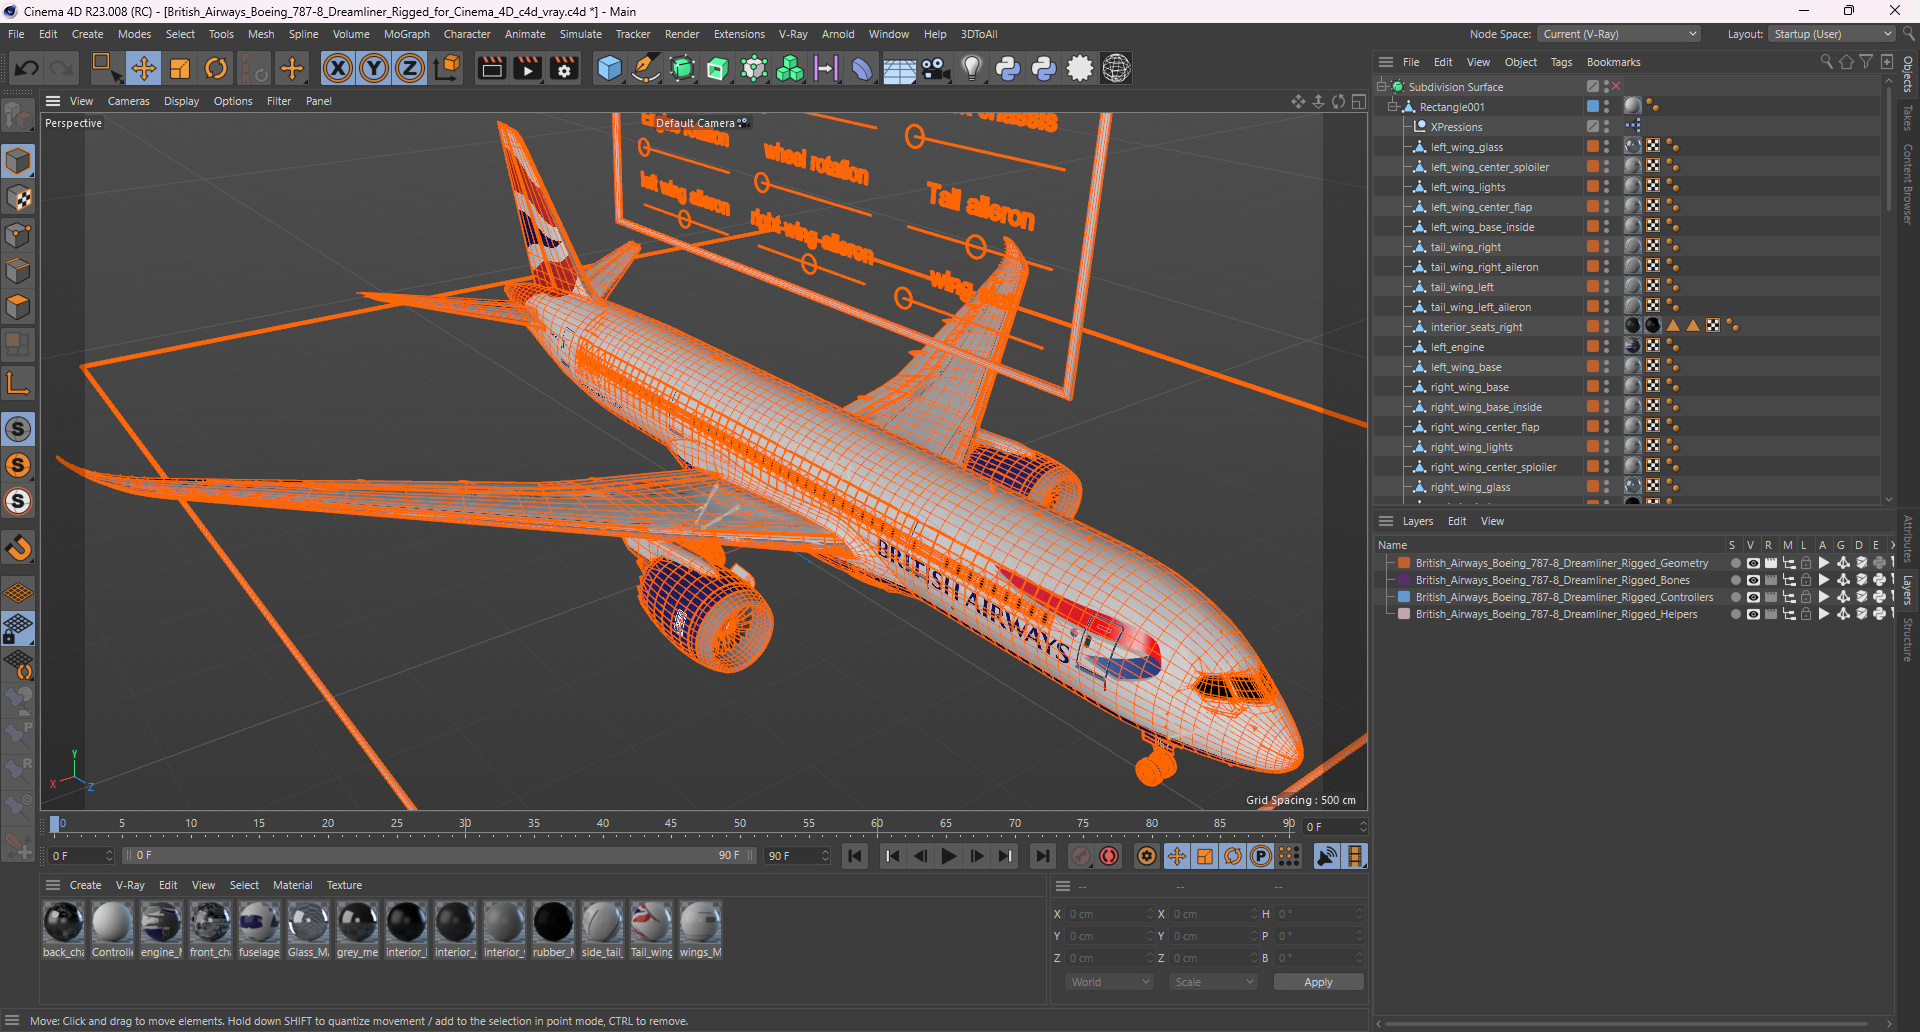The height and width of the screenshot is (1032, 1920).
Task: Open the Scale mode dropdown
Action: click(1213, 982)
